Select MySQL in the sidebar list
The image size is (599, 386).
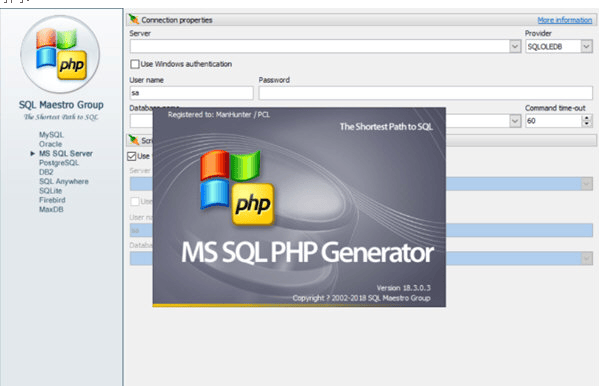click(51, 135)
